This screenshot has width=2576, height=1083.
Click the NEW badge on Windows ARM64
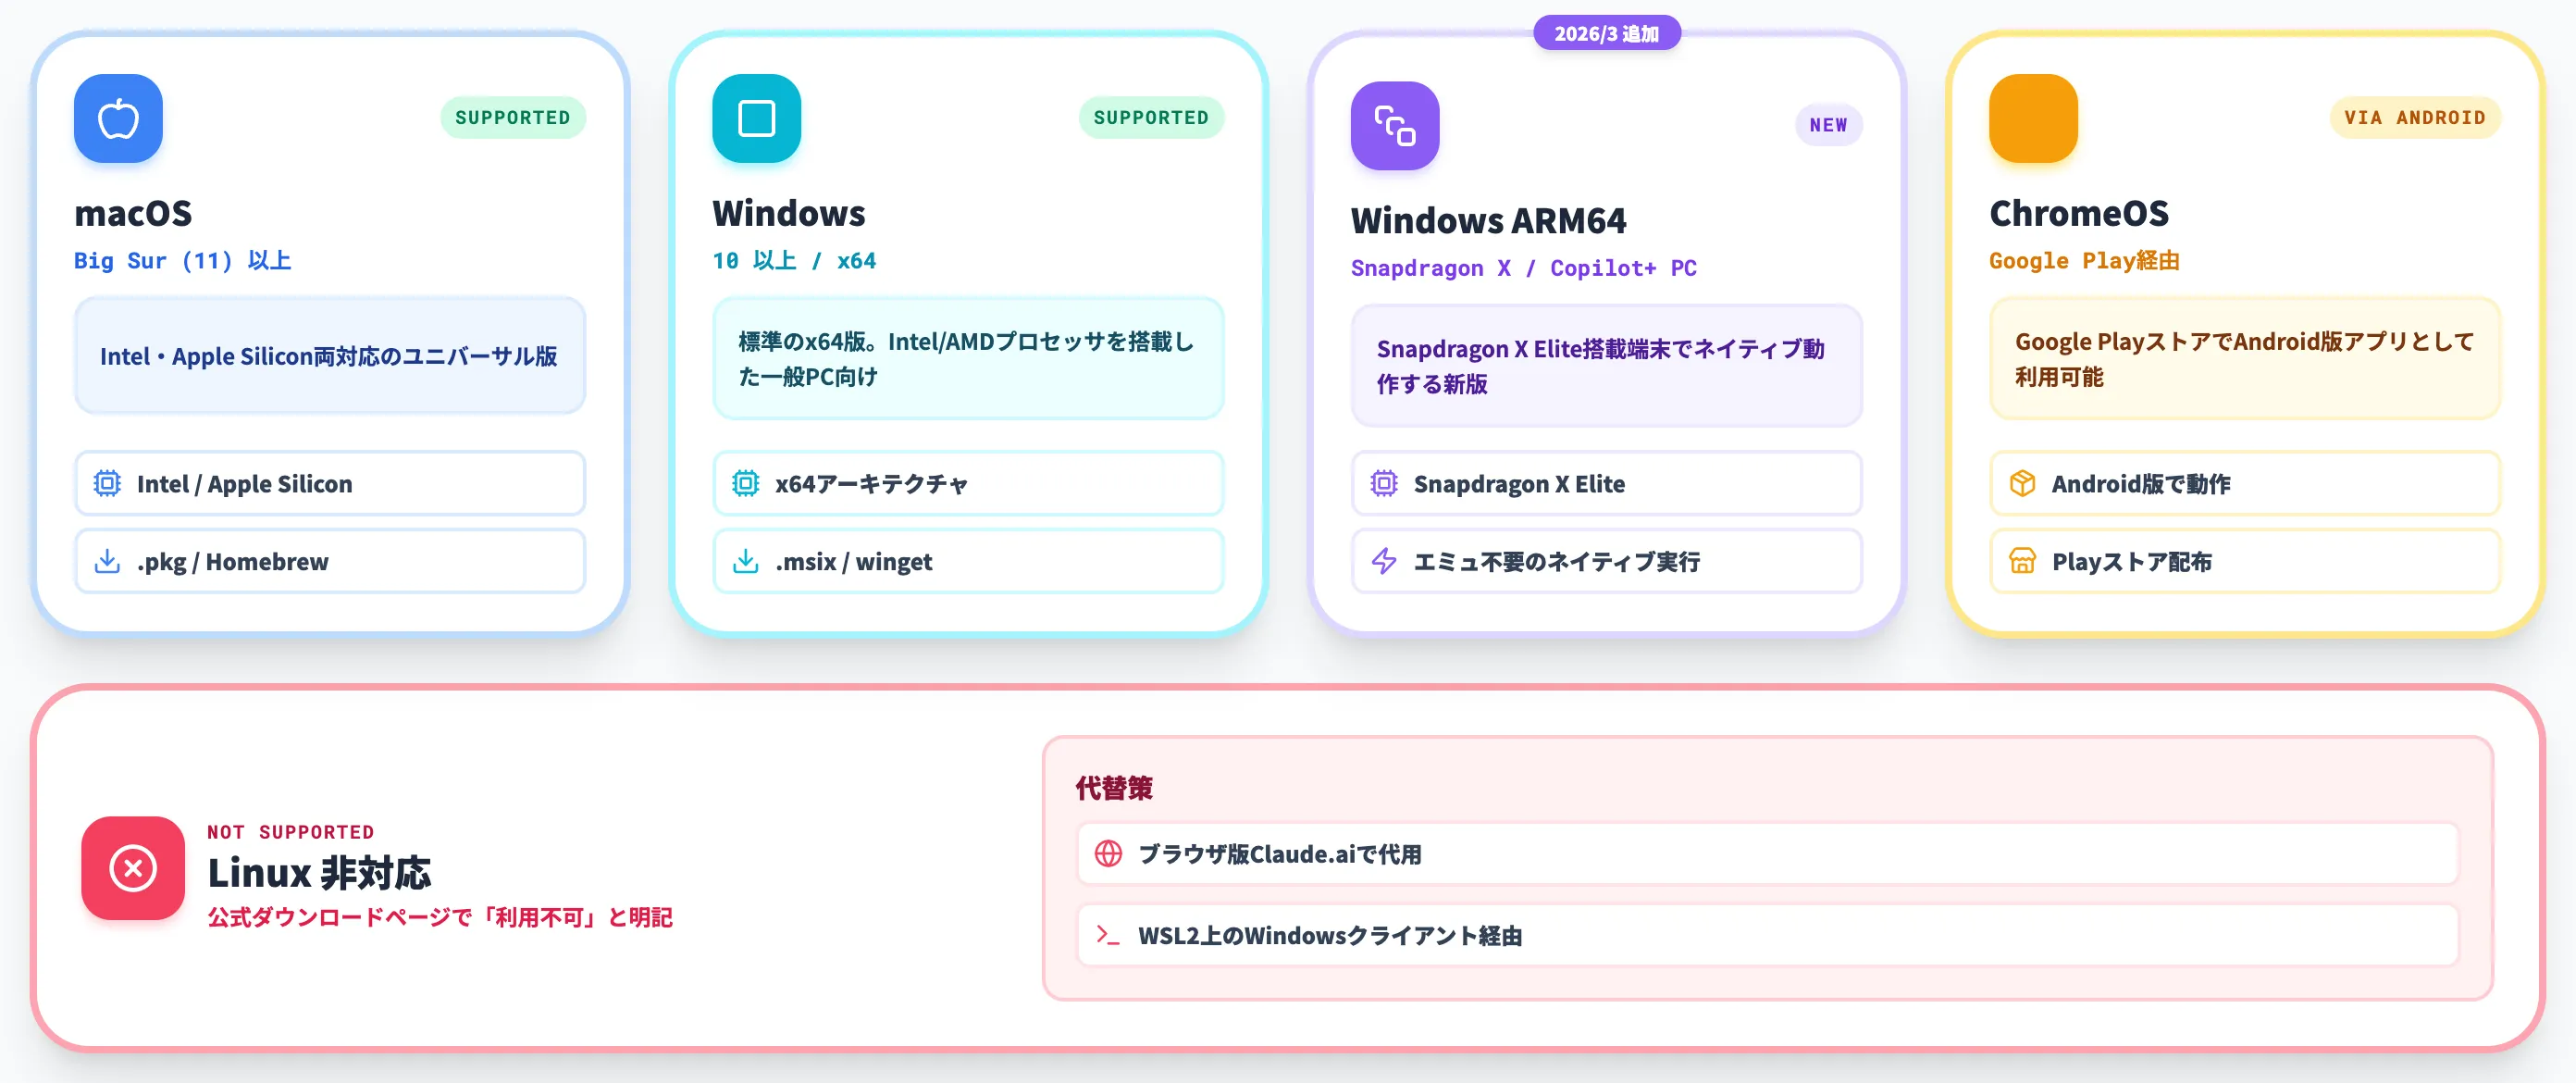1828,125
